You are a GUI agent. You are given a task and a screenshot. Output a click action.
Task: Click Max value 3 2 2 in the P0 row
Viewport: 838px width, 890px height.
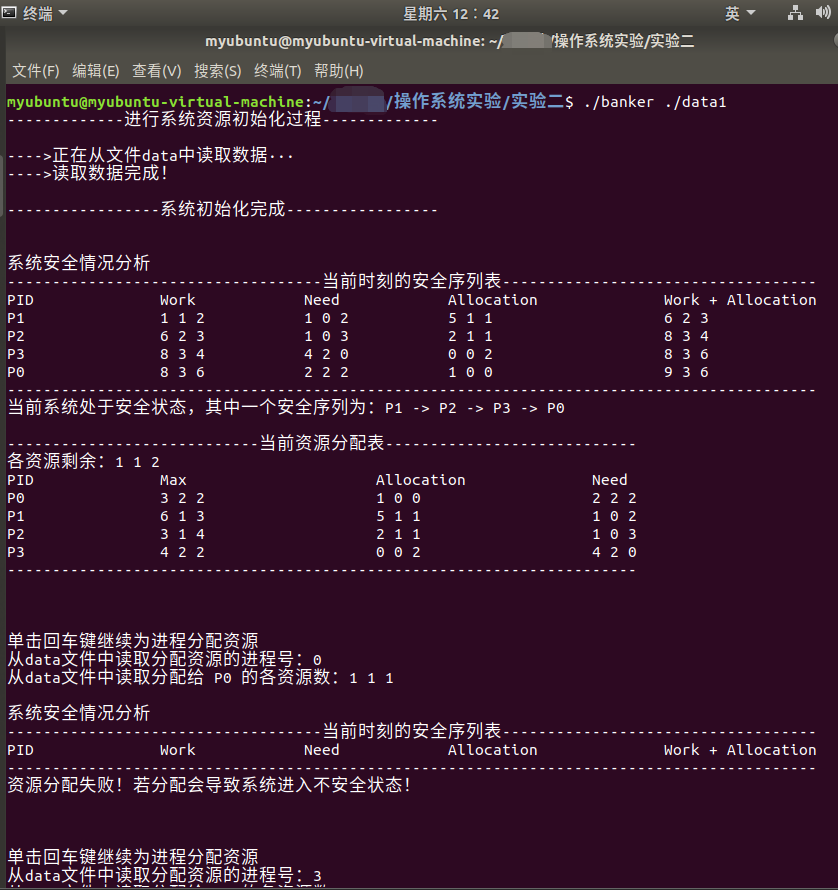[x=182, y=498]
